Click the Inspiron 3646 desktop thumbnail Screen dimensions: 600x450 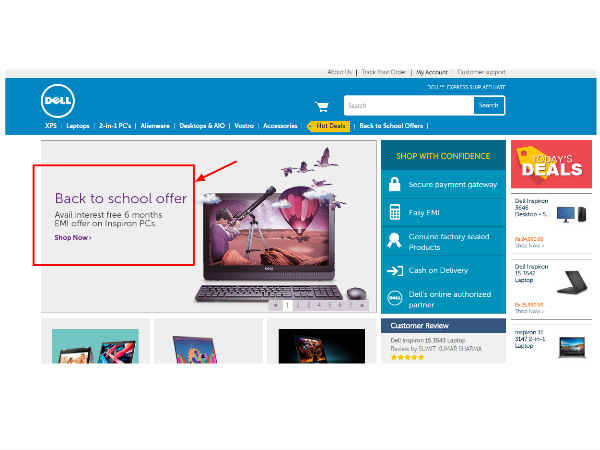567,214
